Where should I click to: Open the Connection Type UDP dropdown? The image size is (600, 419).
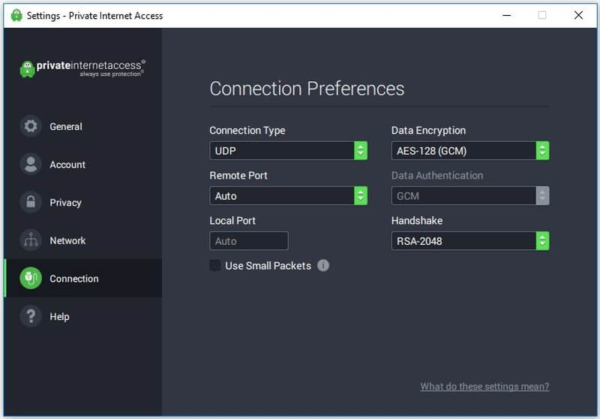pyautogui.click(x=289, y=150)
